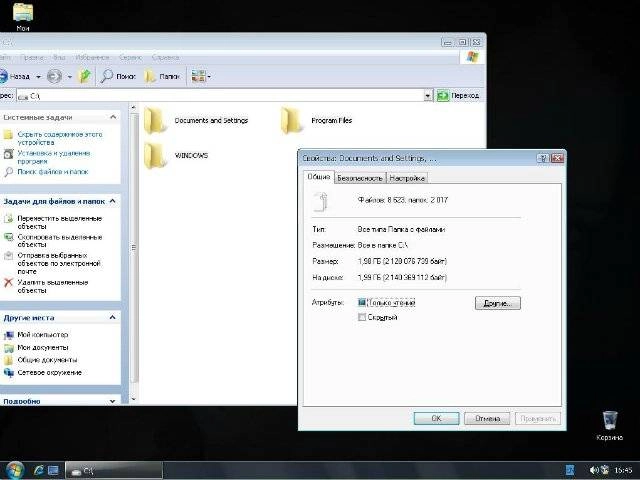Open the Вид menu
The image size is (640, 480).
point(59,58)
